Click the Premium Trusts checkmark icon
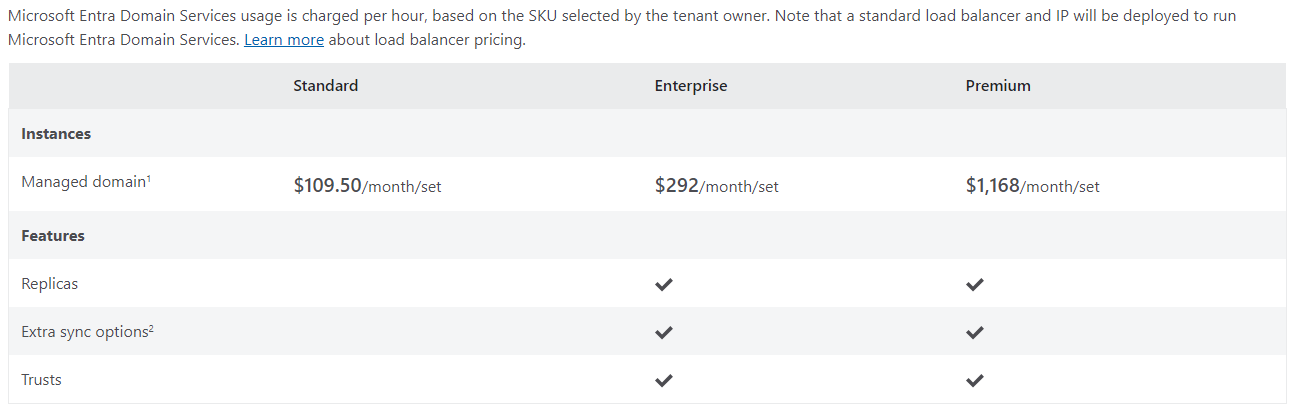Image resolution: width=1304 pixels, height=416 pixels. 975,380
